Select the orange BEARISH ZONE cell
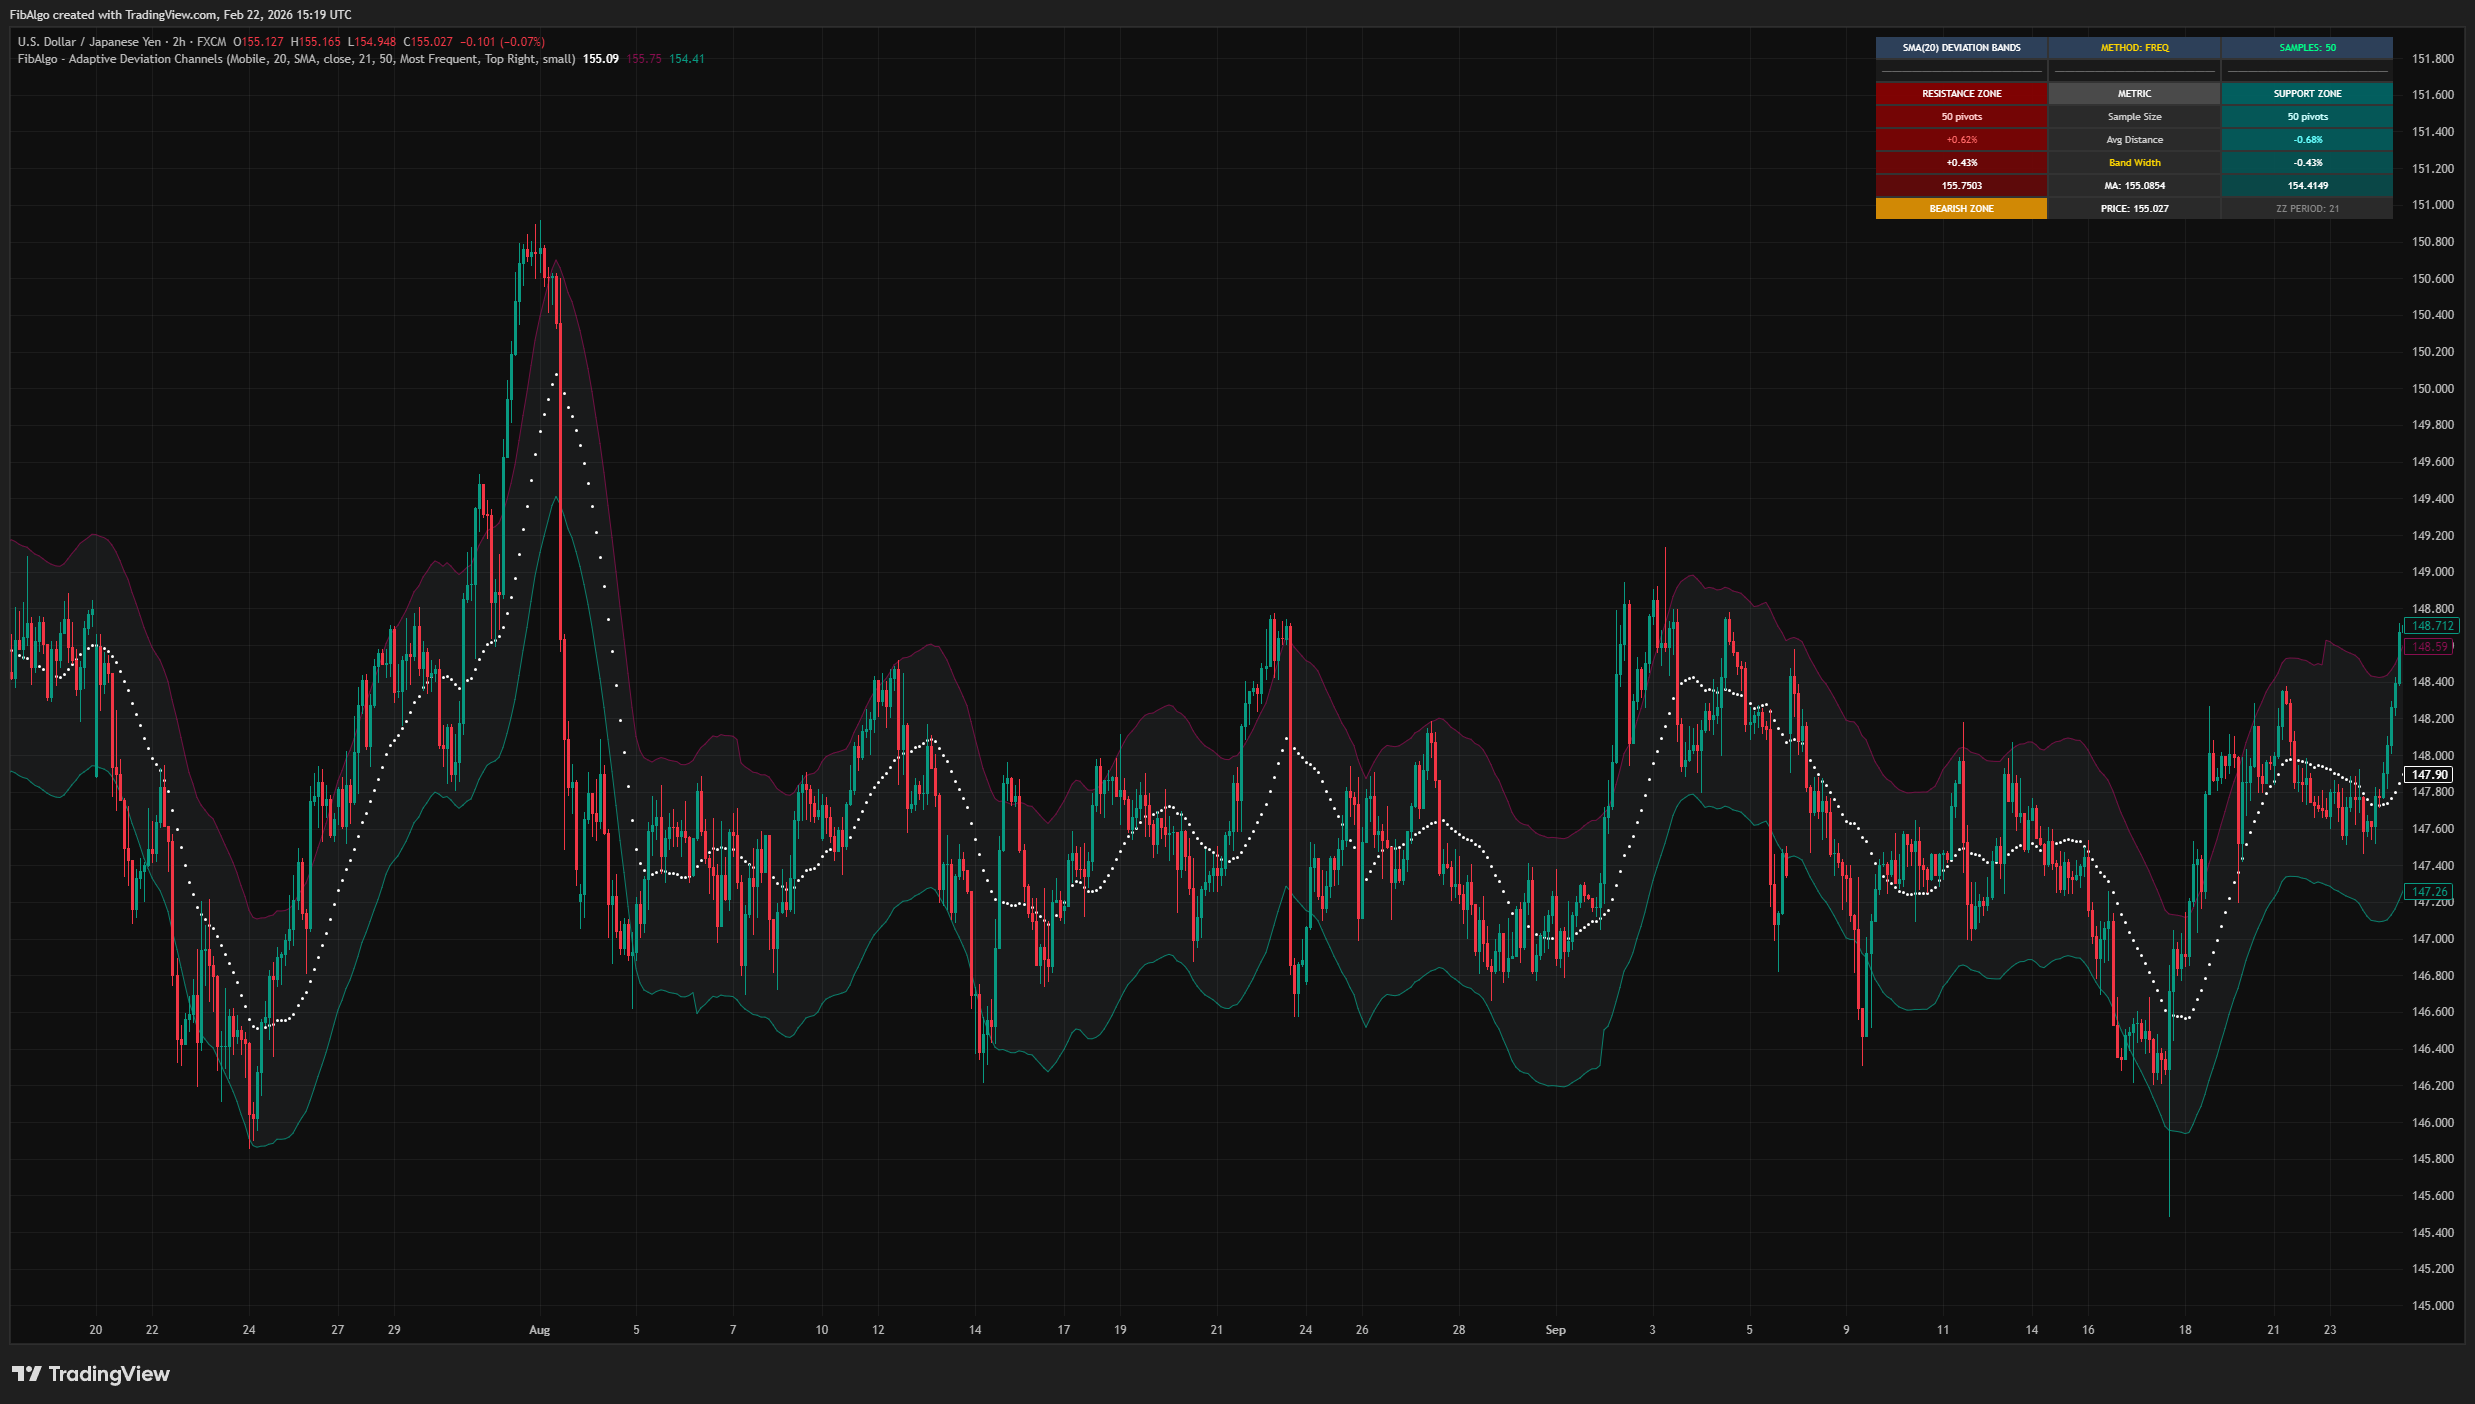Image resolution: width=2475 pixels, height=1404 pixels. tap(1962, 208)
